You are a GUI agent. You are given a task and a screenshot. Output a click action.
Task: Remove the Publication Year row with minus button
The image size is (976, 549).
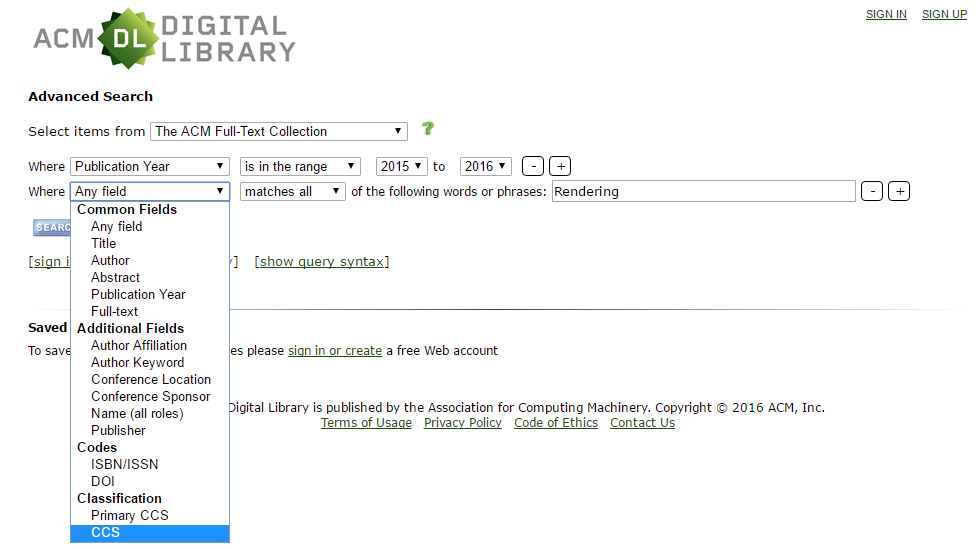(533, 166)
